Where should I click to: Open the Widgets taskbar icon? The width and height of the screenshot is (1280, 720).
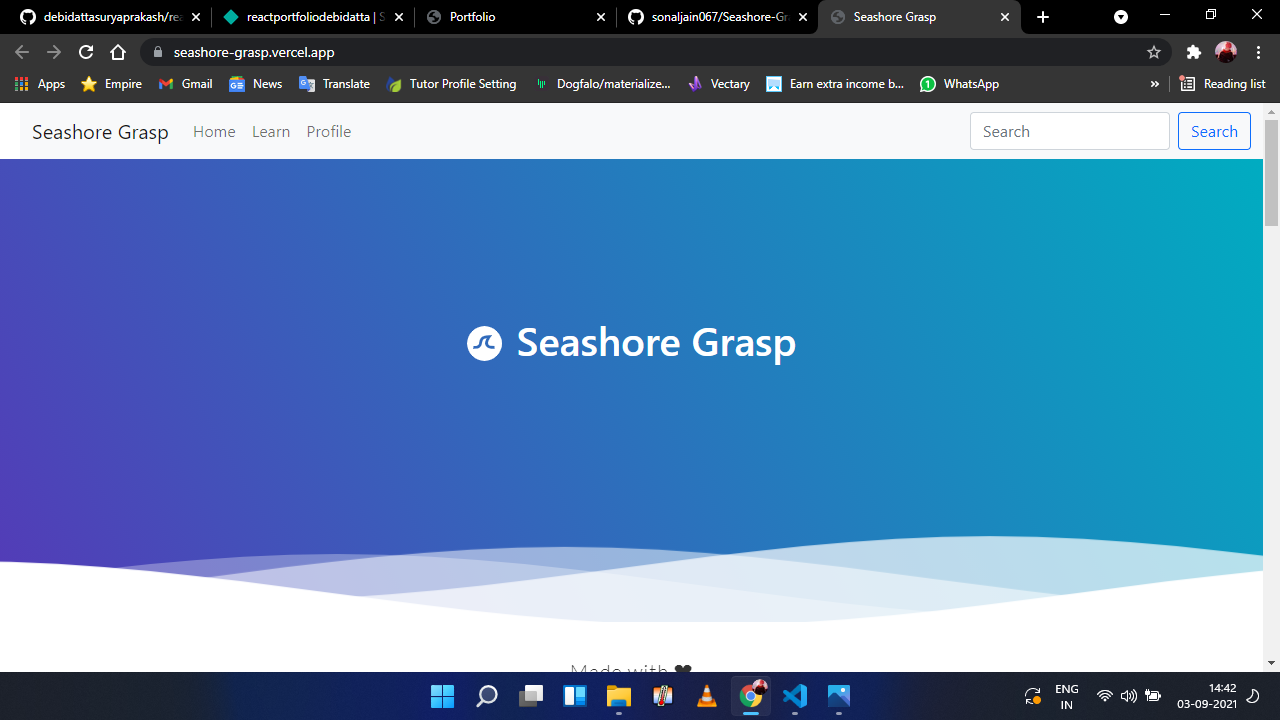pos(574,696)
